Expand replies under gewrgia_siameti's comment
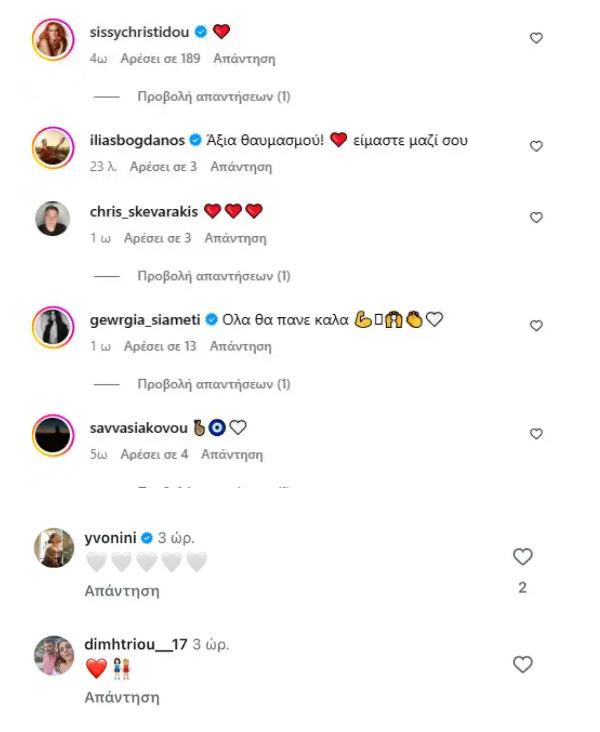The width and height of the screenshot is (600, 732). [x=213, y=384]
